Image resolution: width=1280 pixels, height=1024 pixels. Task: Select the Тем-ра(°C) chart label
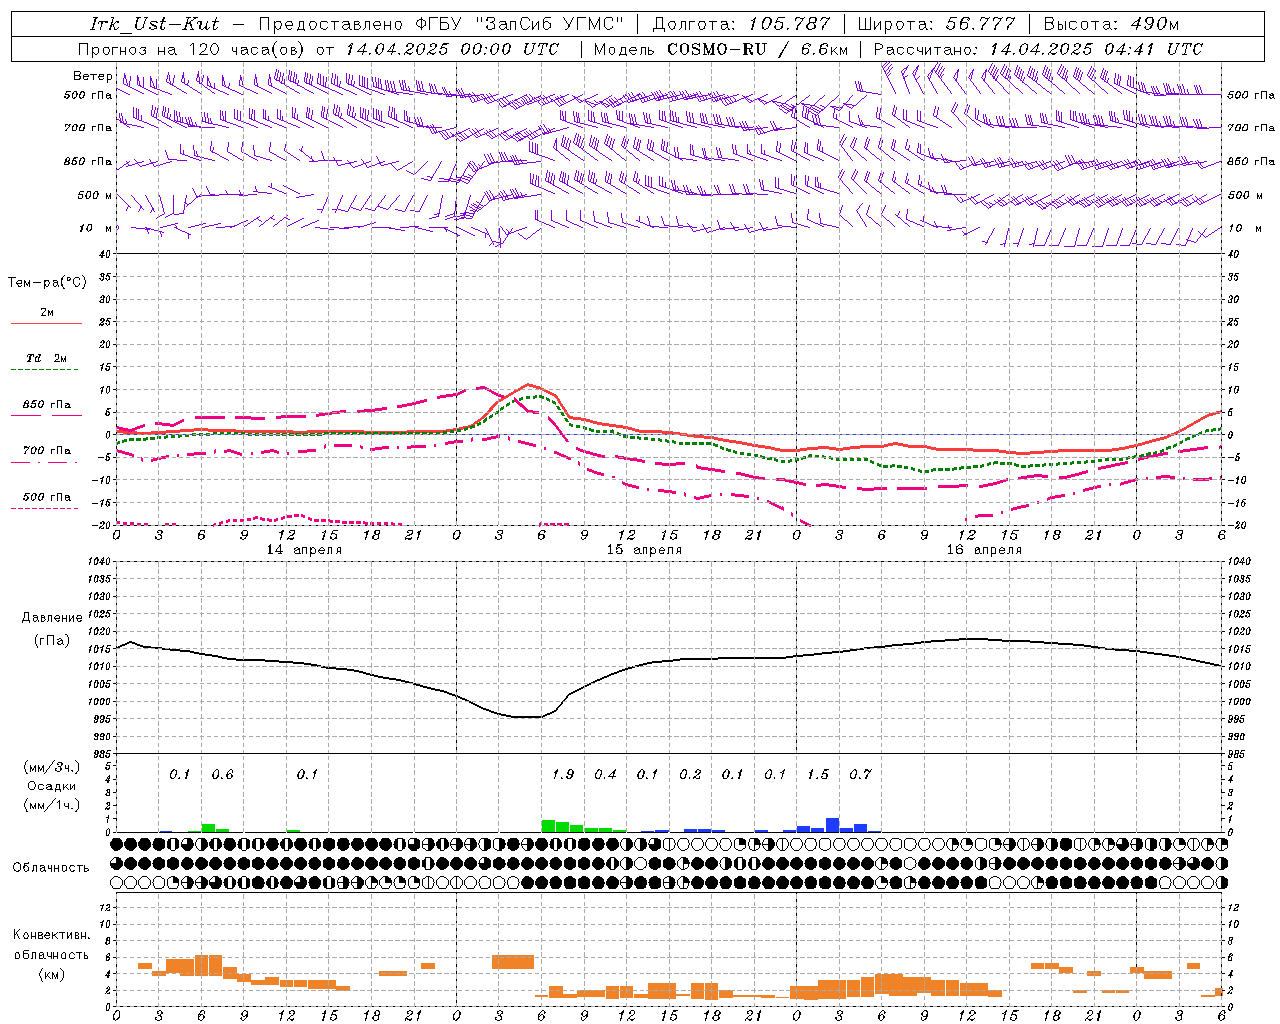[47, 282]
